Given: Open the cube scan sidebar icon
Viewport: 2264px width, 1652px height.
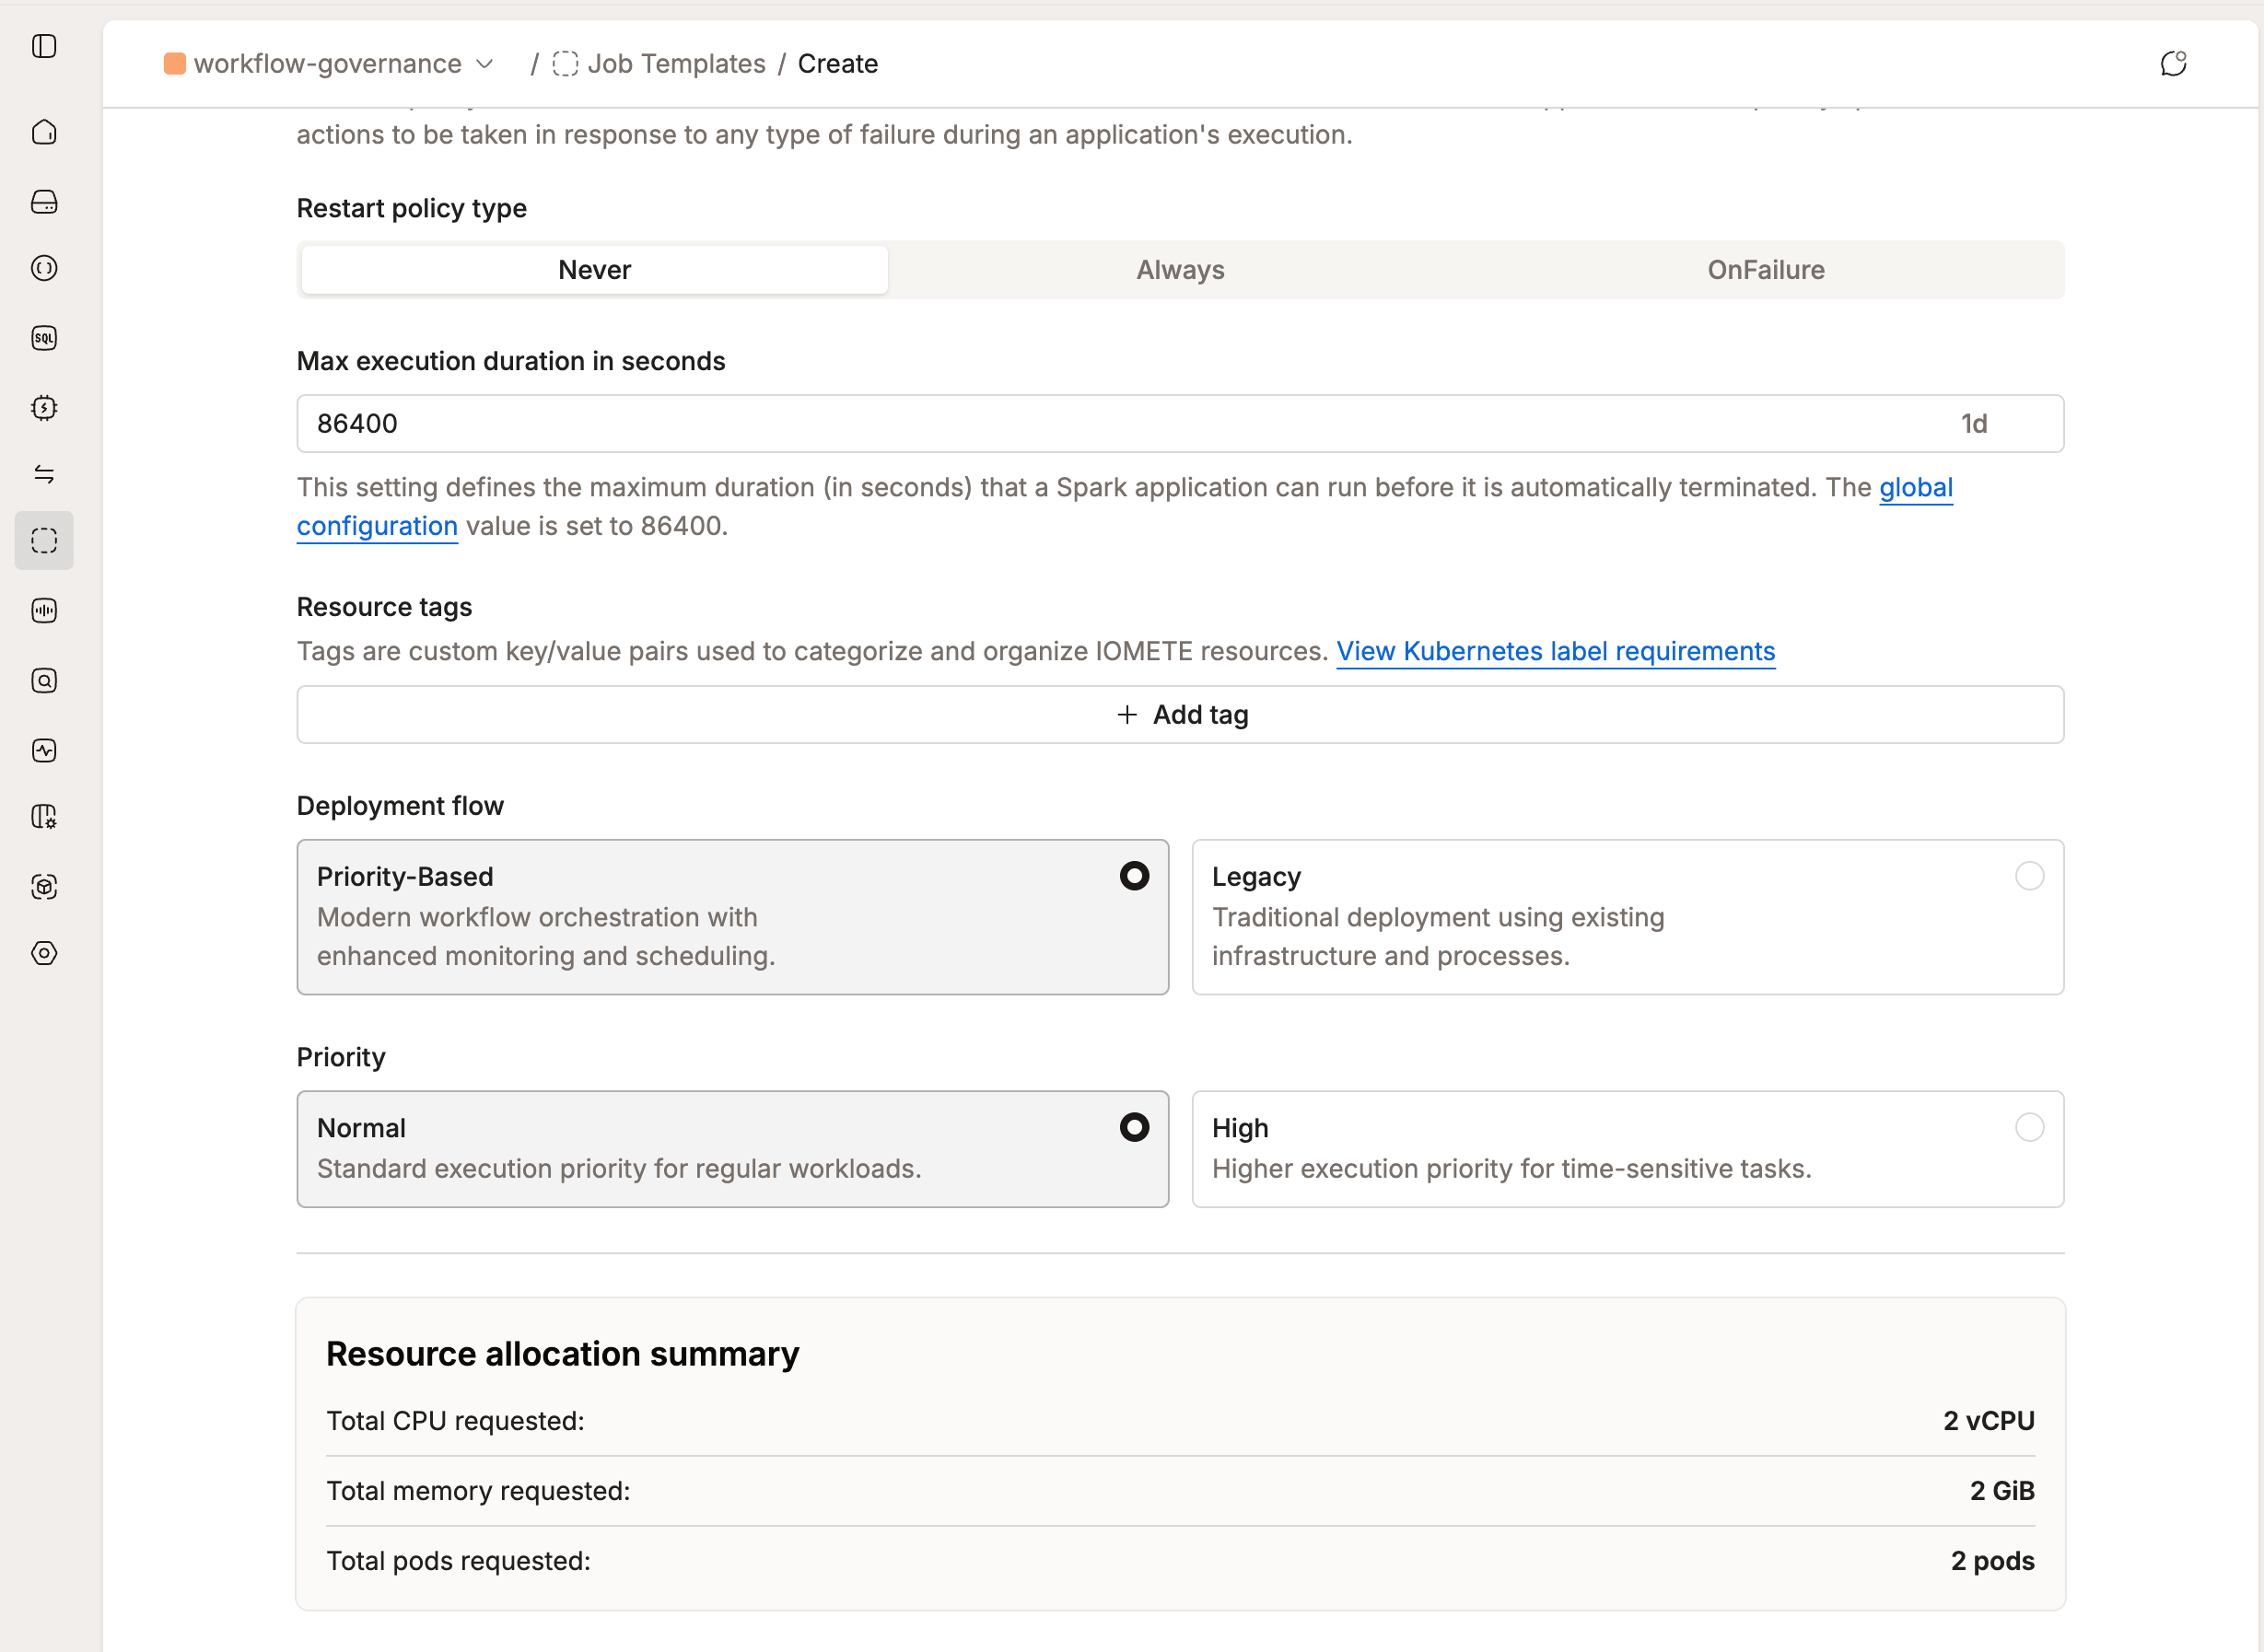Looking at the screenshot, I should tap(44, 887).
